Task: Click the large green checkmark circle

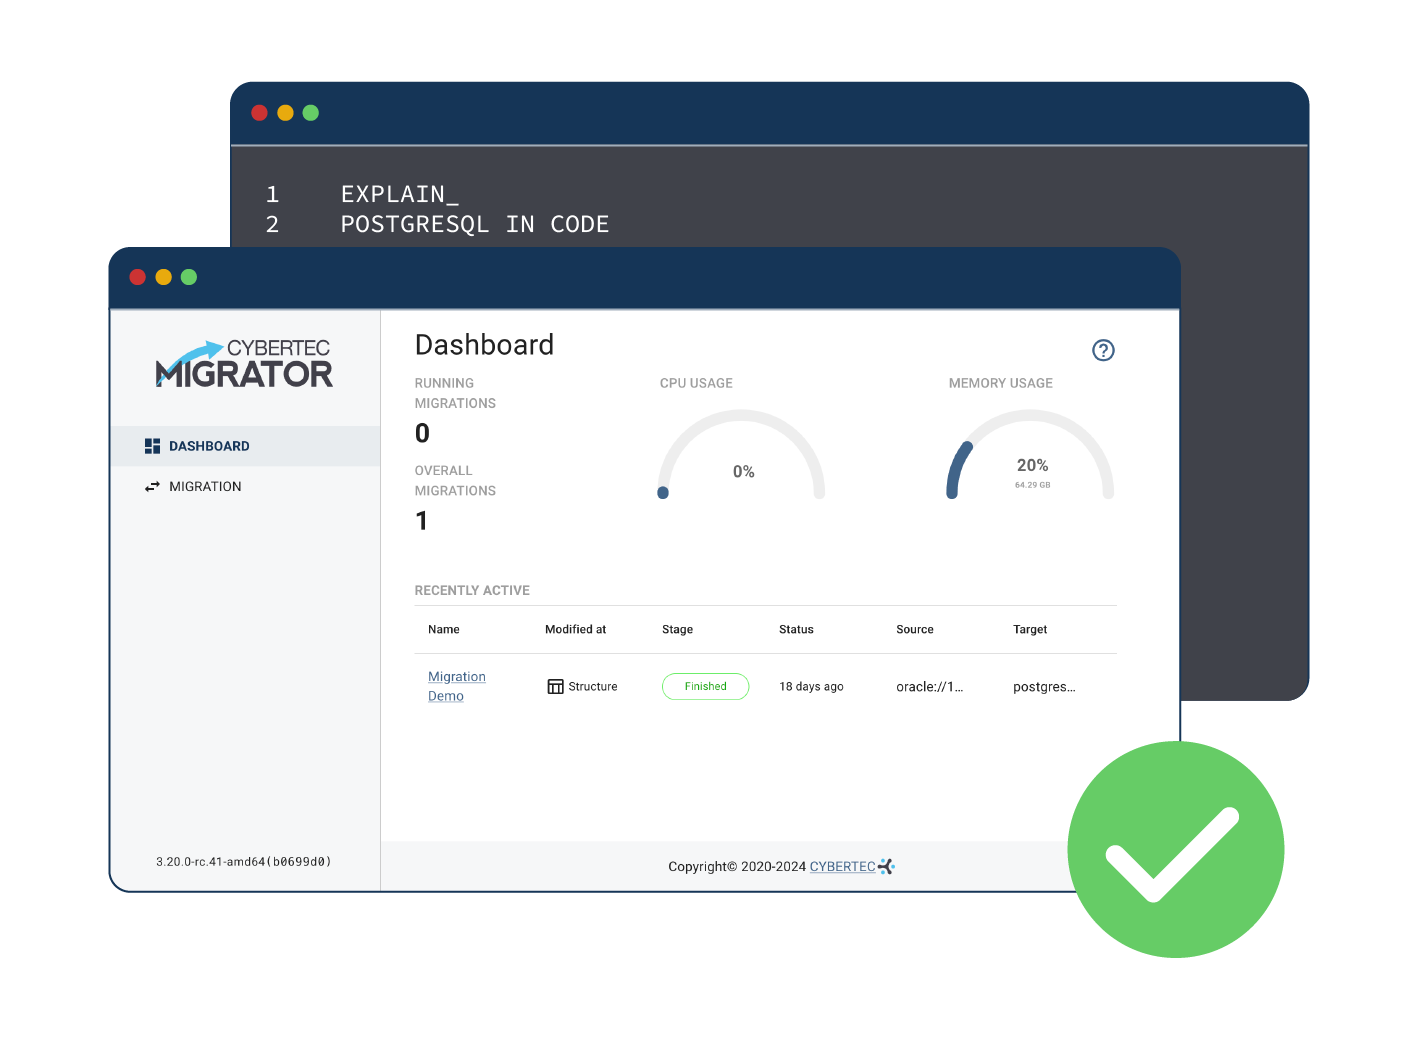Action: coord(1175,849)
